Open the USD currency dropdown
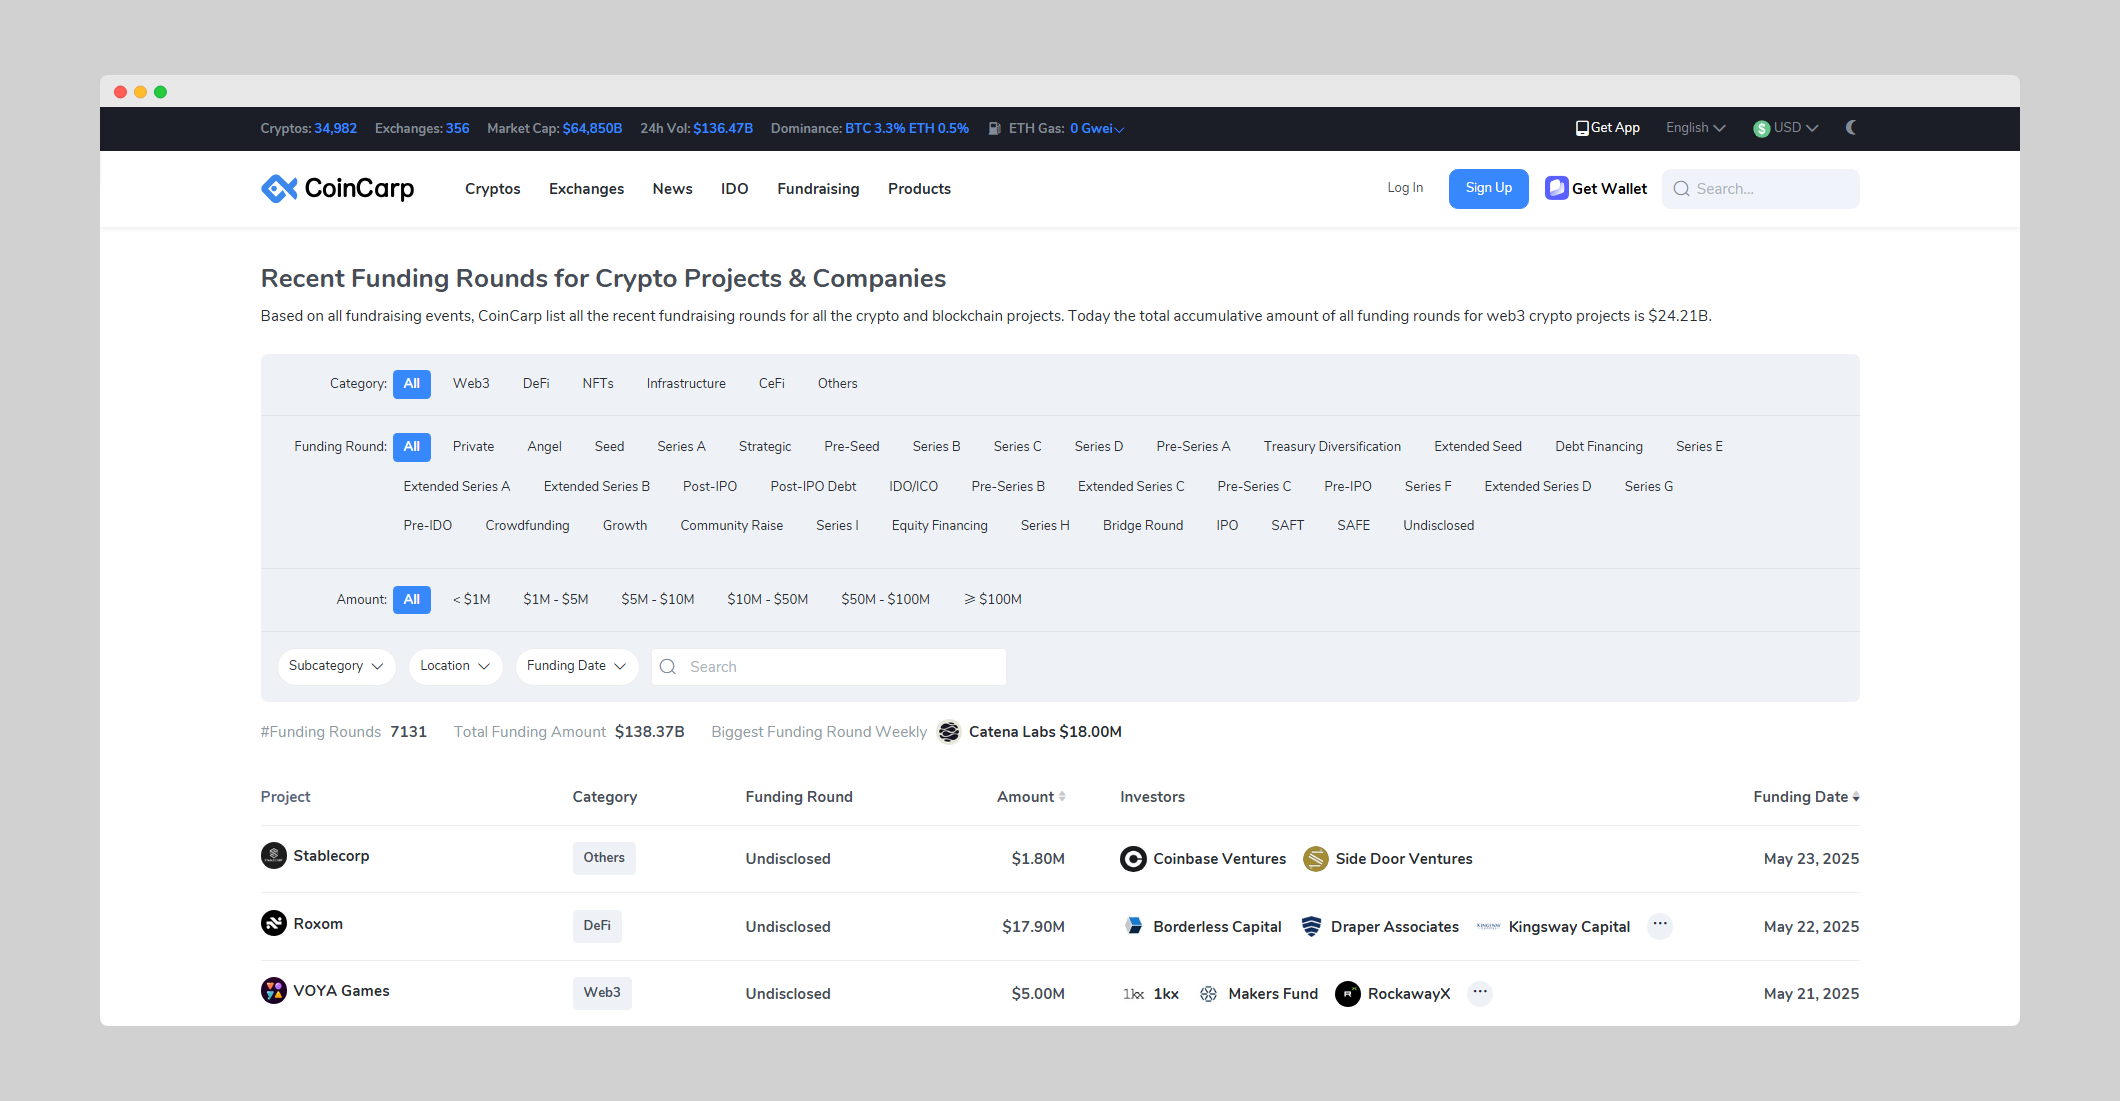This screenshot has height=1101, width=2120. pyautogui.click(x=1786, y=128)
